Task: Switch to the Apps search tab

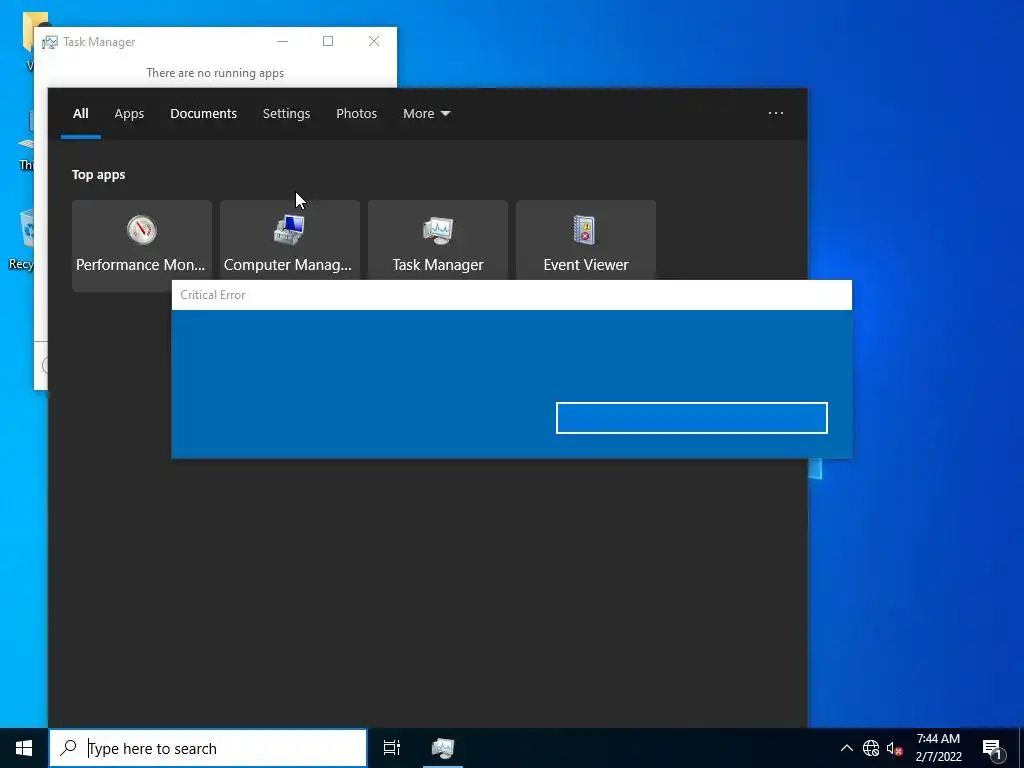Action: pyautogui.click(x=129, y=114)
